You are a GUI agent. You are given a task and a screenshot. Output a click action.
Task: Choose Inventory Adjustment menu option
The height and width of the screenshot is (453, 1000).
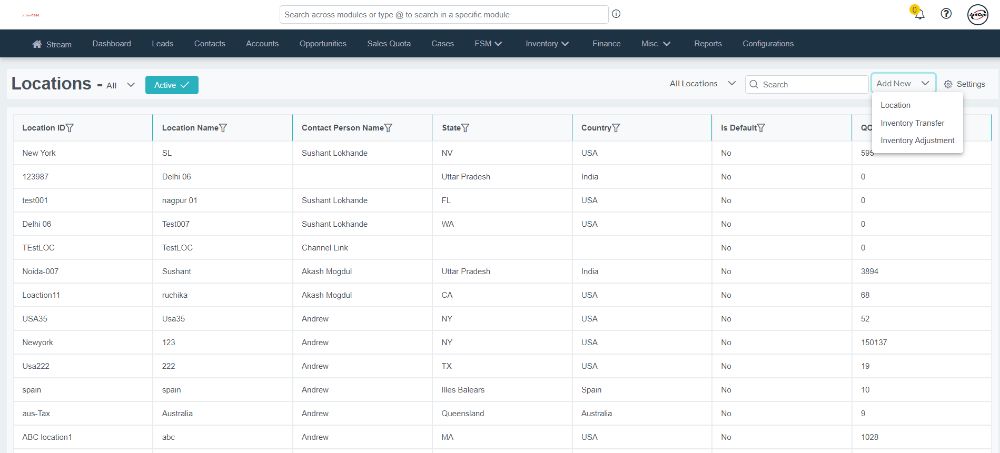917,141
